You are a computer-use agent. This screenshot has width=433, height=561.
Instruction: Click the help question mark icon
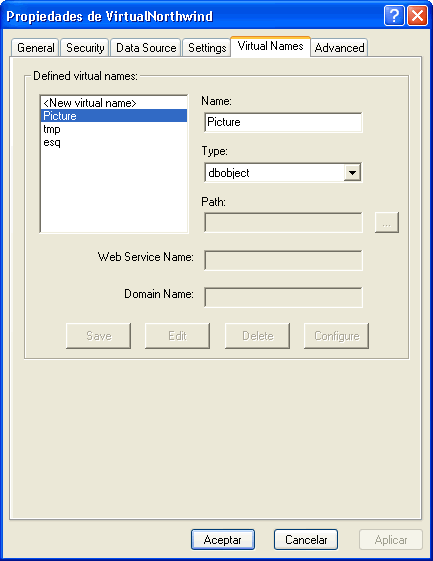(x=394, y=16)
